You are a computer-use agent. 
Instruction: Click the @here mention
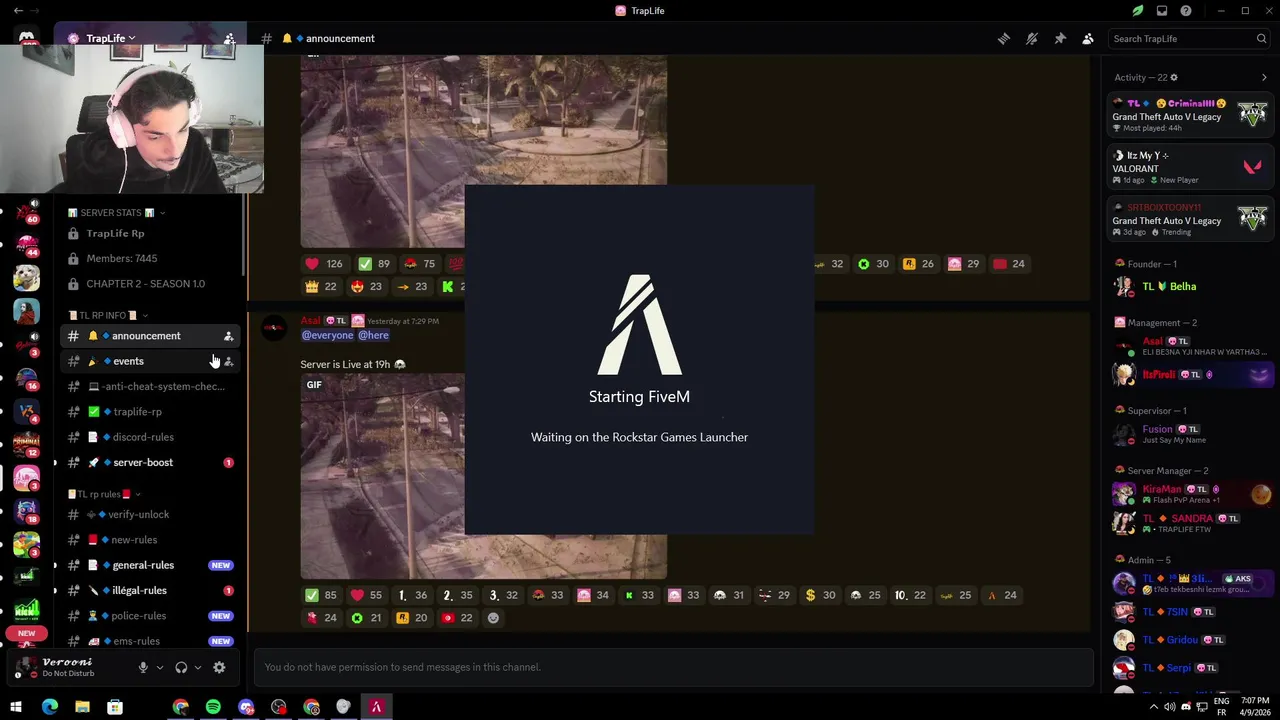373,335
